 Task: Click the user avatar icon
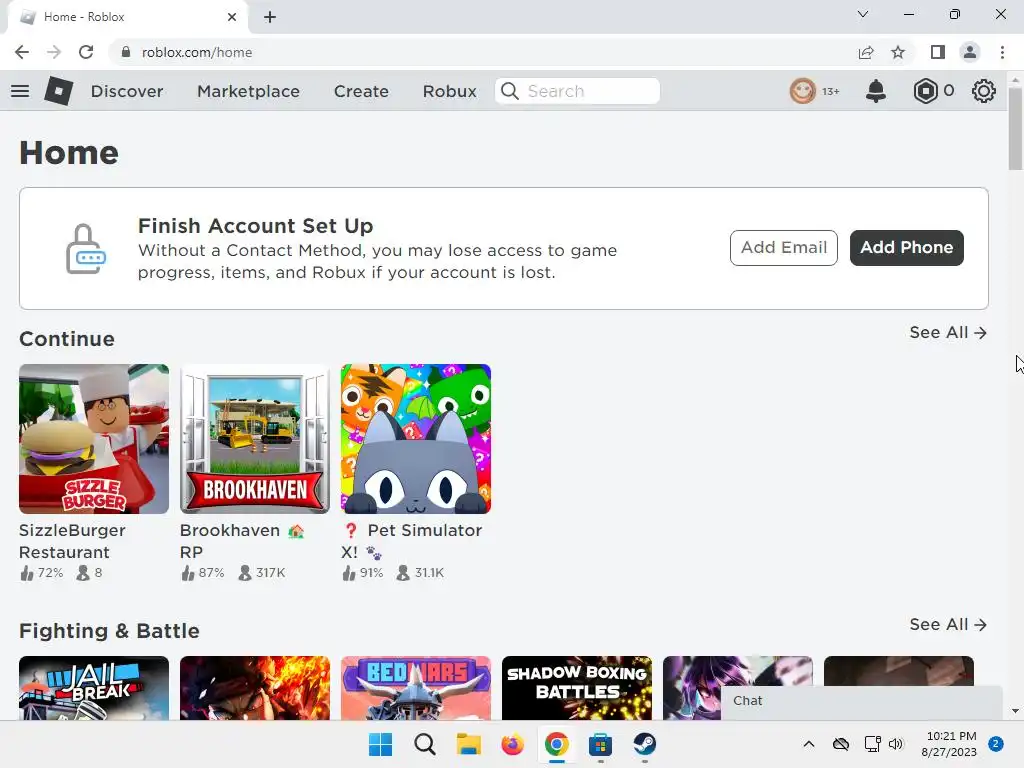[803, 91]
